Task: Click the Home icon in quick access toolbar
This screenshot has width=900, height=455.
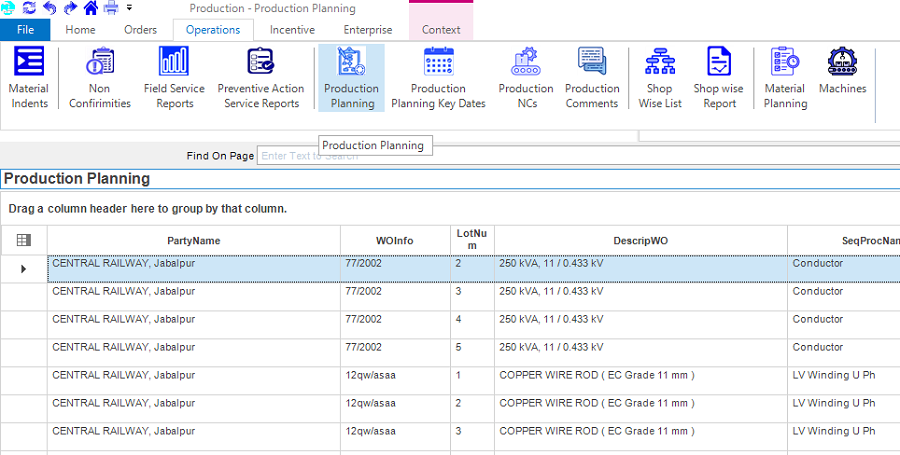Action: coord(91,8)
